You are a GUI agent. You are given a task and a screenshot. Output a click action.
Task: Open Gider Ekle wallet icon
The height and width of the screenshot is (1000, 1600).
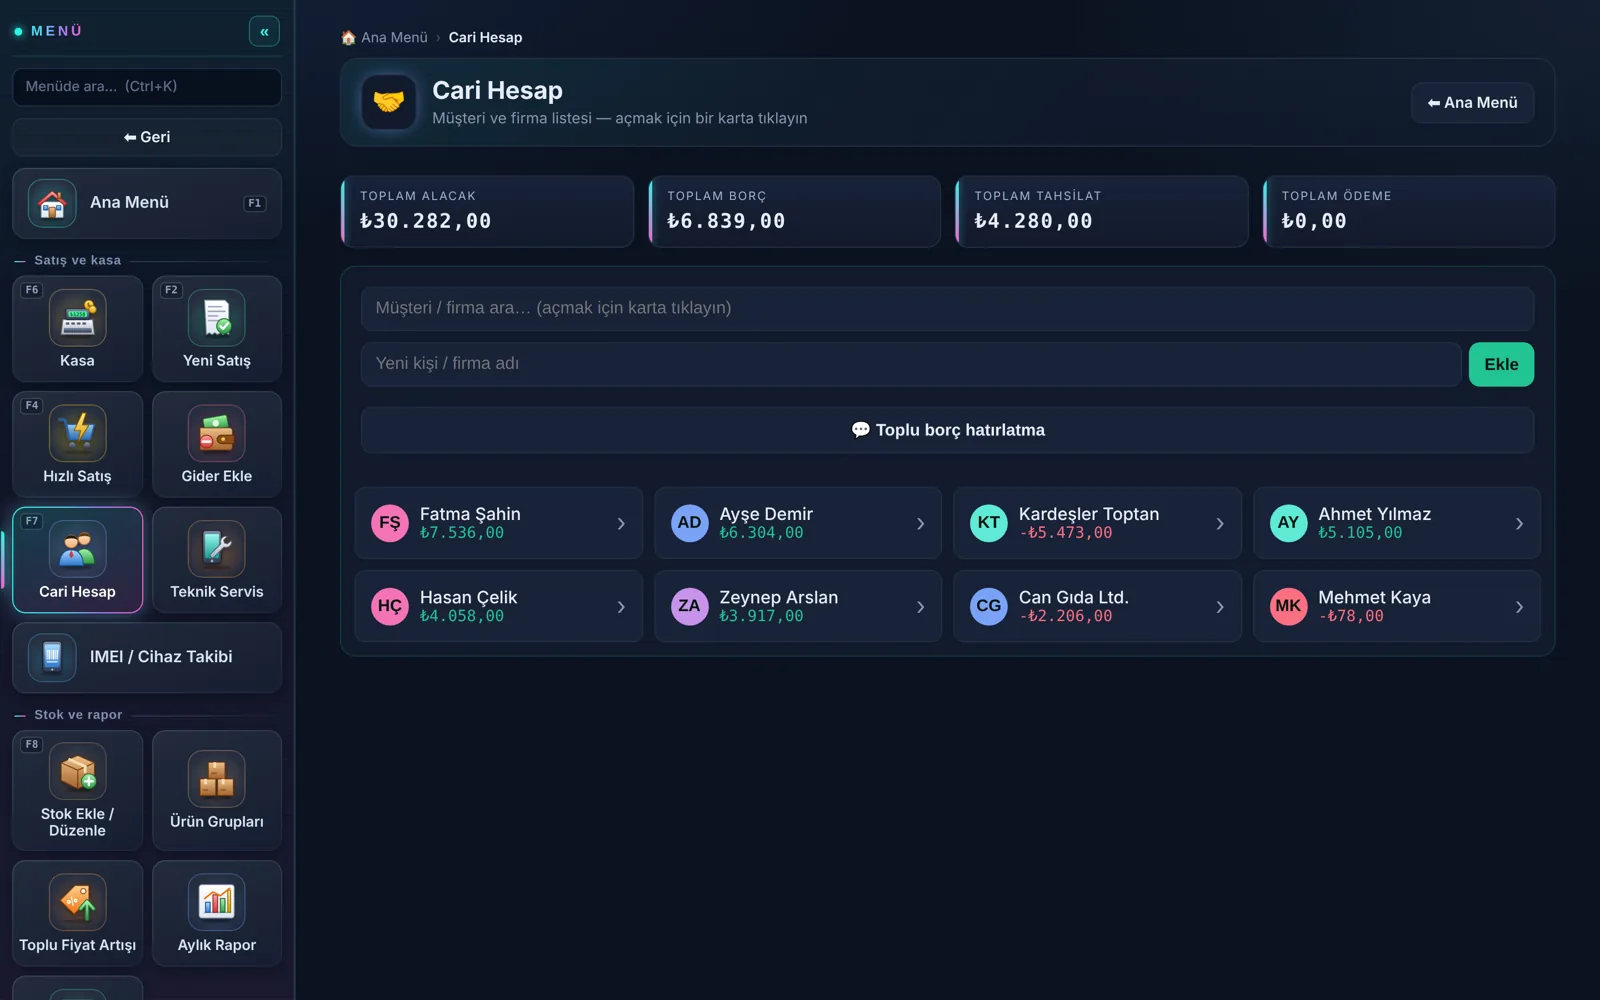[x=217, y=433]
